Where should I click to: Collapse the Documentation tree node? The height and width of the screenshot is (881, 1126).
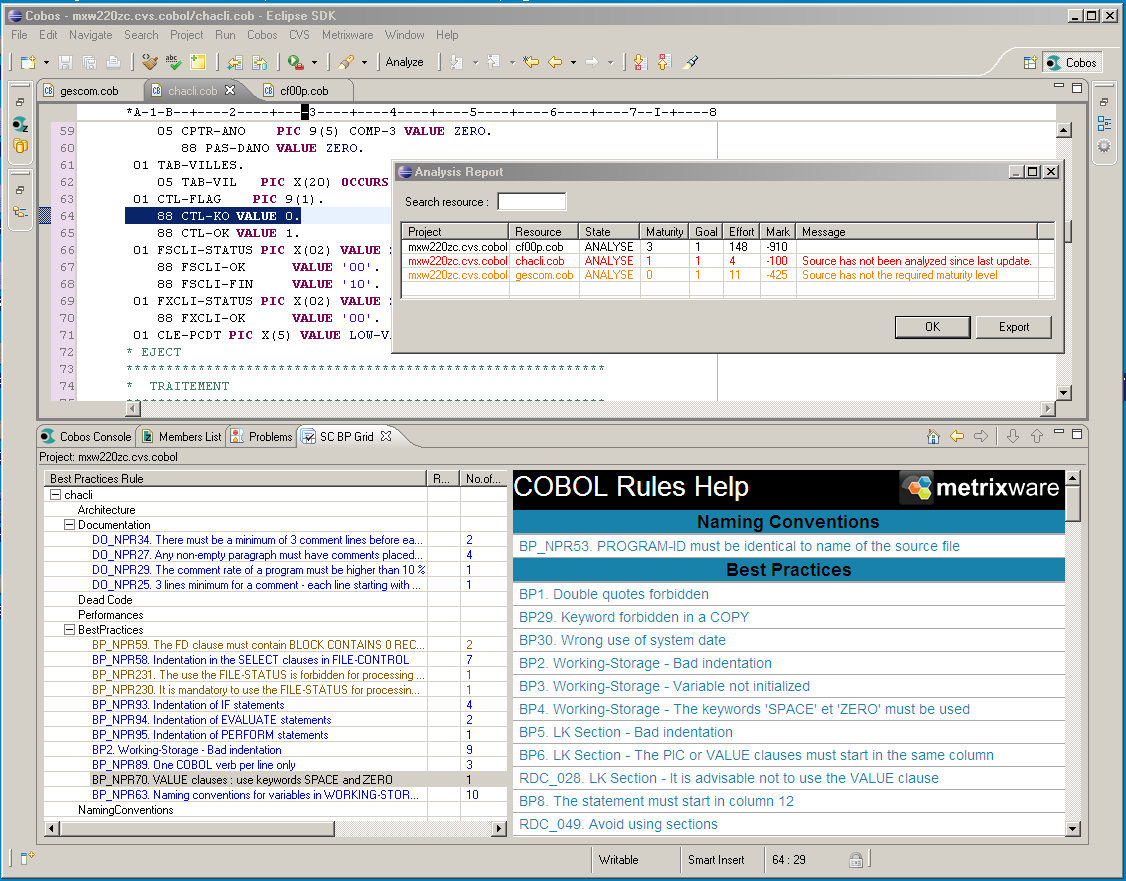70,525
